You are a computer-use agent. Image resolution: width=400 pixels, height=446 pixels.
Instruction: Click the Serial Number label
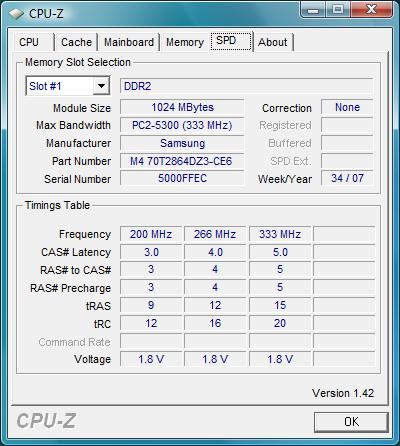[77, 179]
